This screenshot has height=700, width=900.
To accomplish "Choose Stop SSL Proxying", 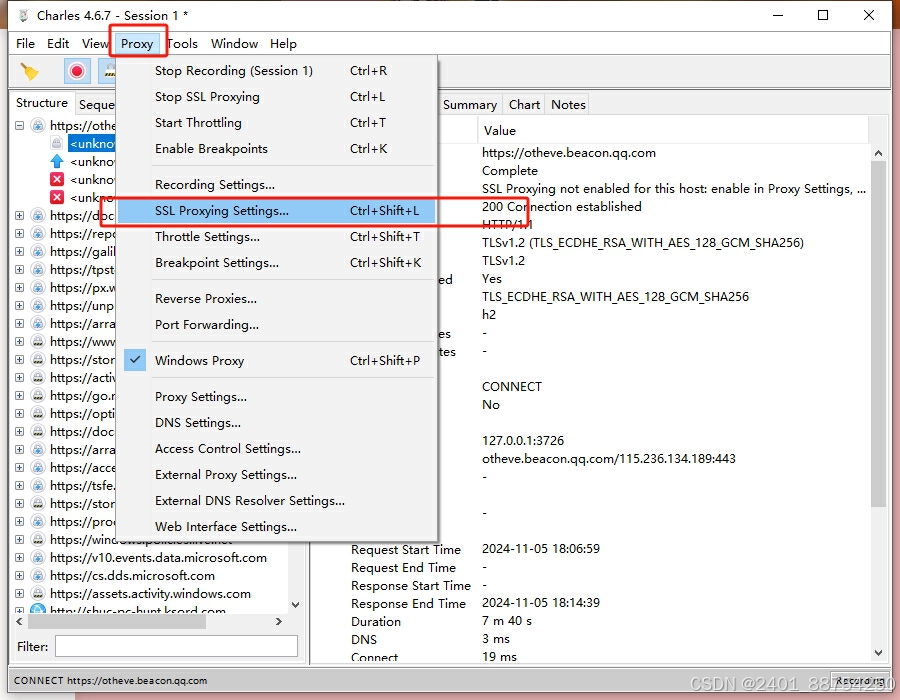I will point(276,96).
